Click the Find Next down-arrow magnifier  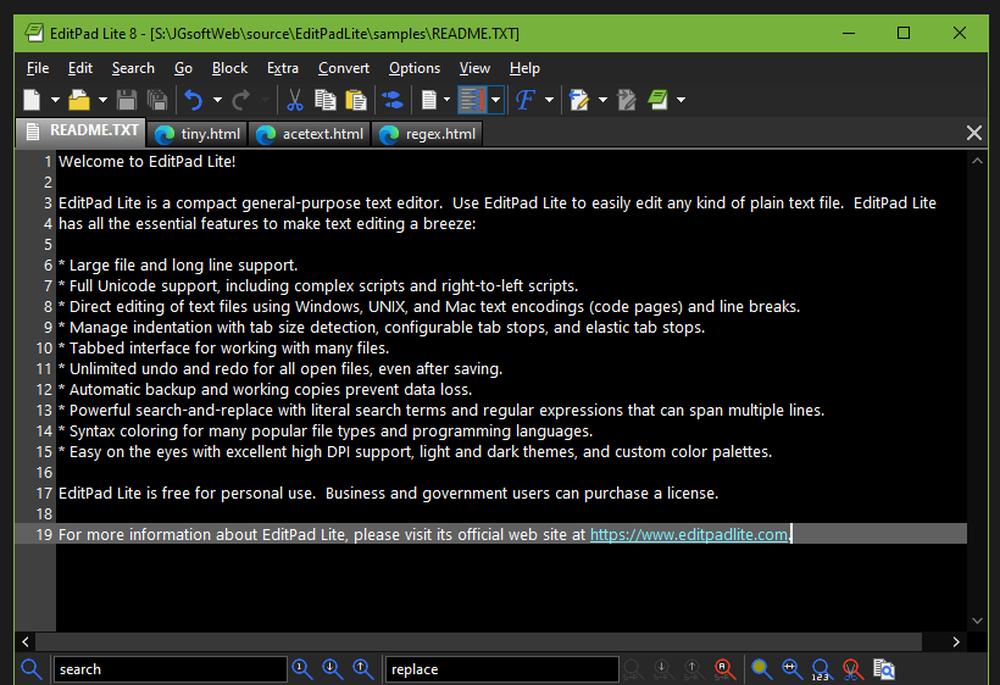click(333, 669)
